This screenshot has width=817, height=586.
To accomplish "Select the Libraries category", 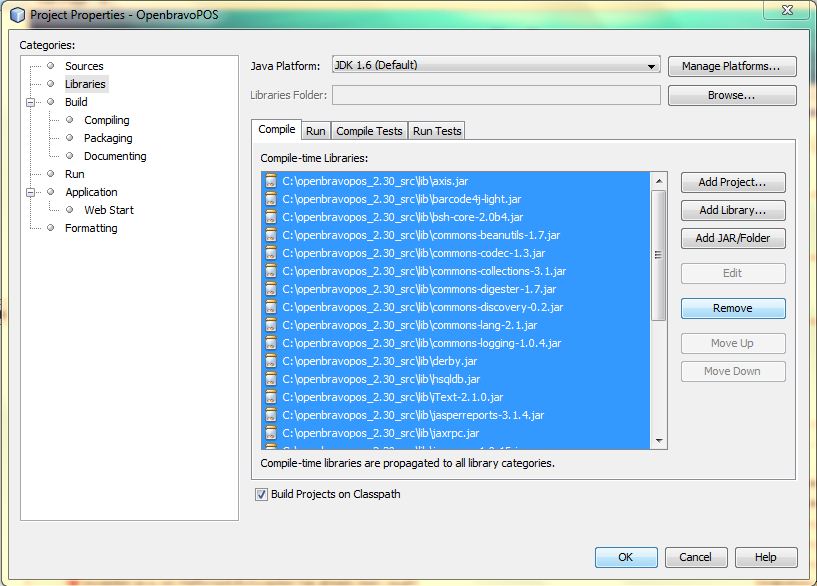I will [85, 84].
